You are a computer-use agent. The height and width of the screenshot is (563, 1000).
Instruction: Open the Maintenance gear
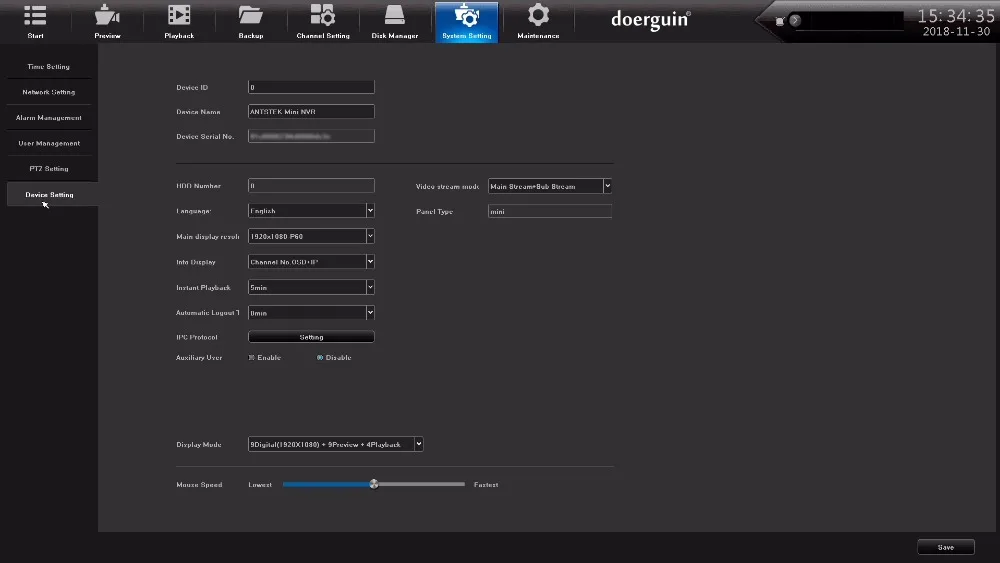(x=538, y=21)
